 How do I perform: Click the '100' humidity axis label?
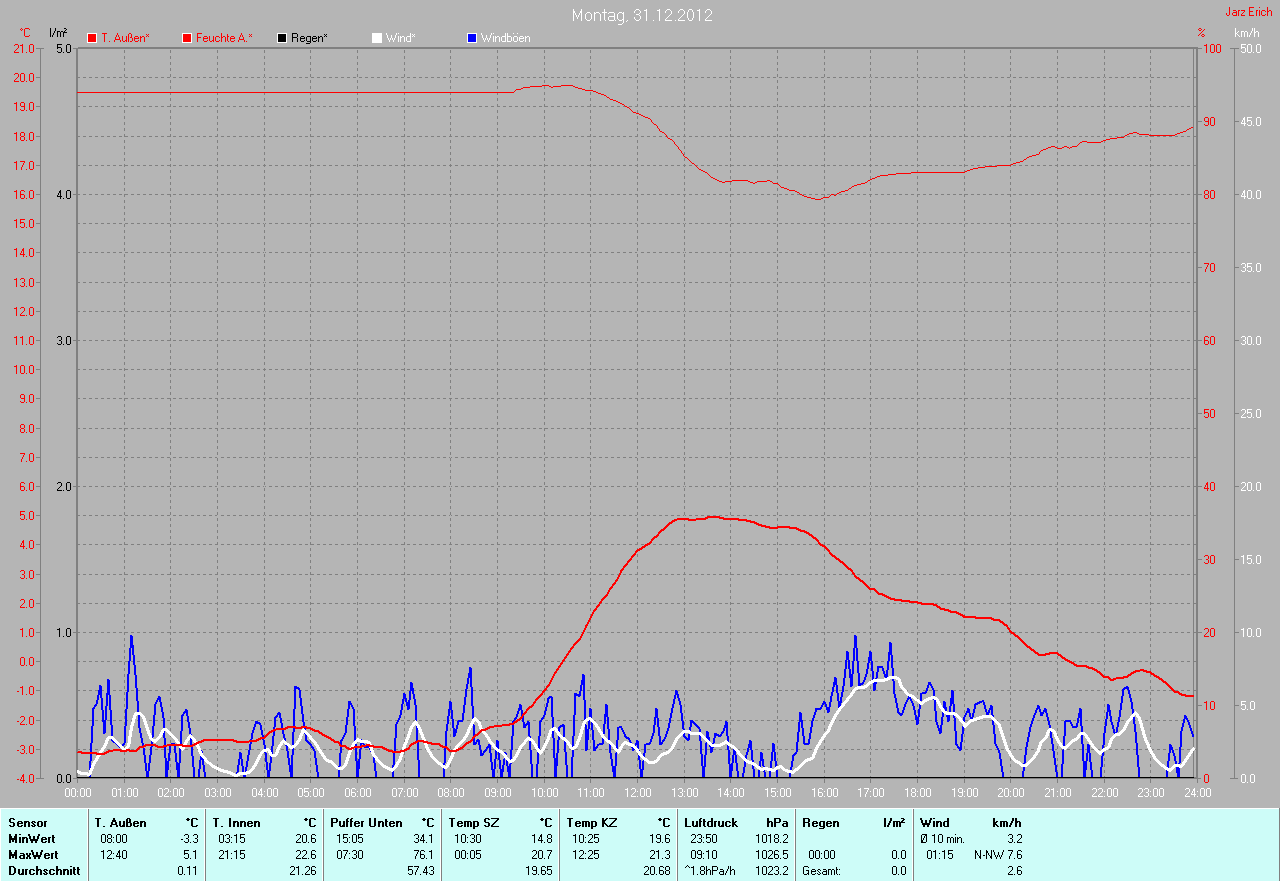(x=1210, y=48)
